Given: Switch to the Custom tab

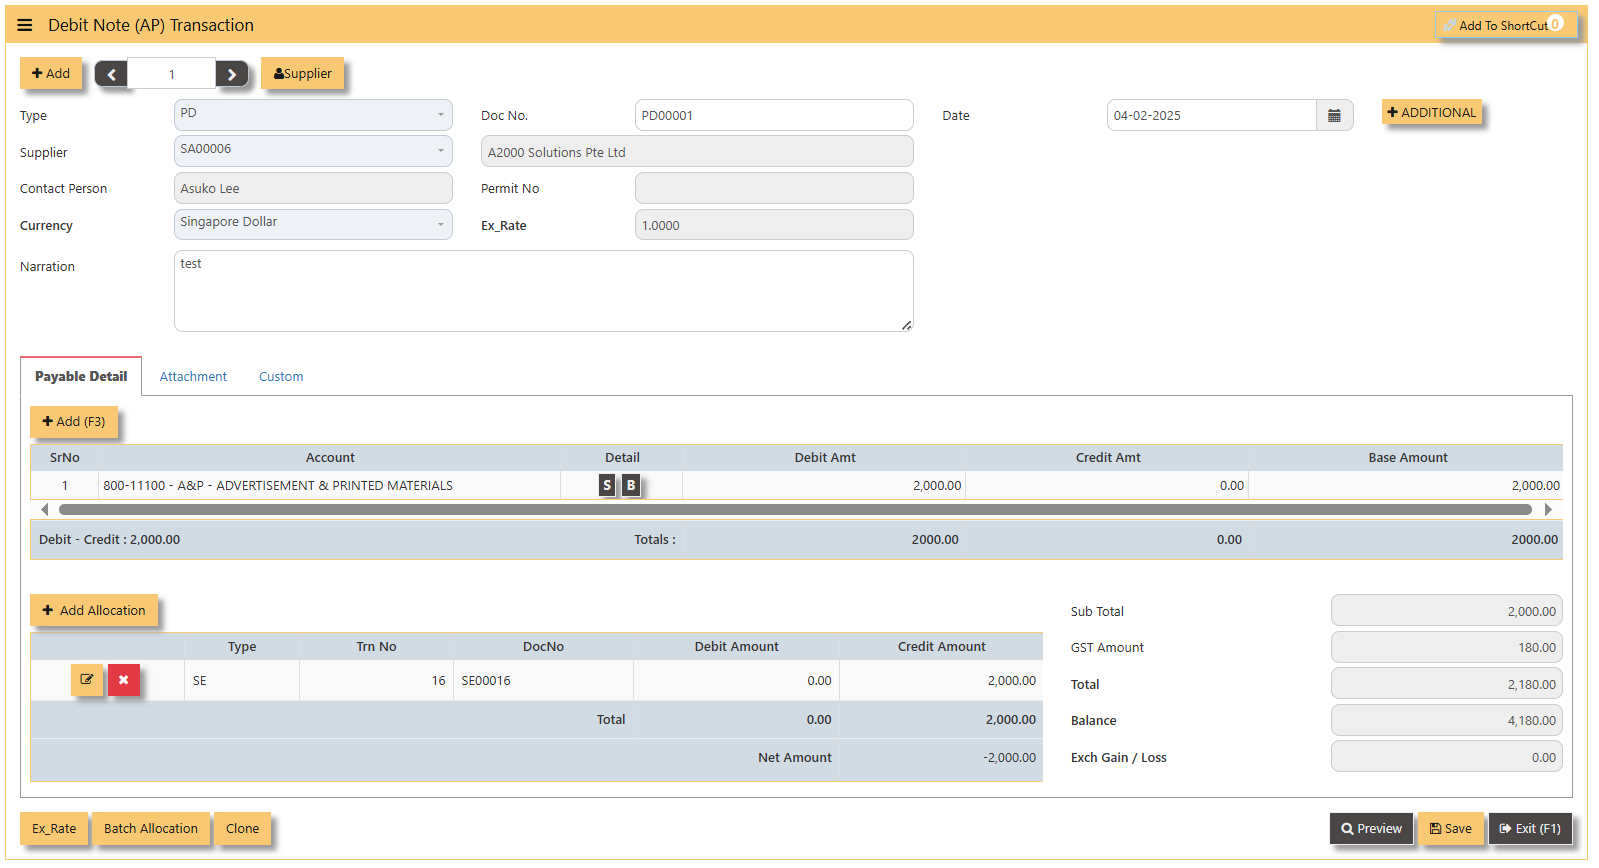Looking at the screenshot, I should coord(281,377).
